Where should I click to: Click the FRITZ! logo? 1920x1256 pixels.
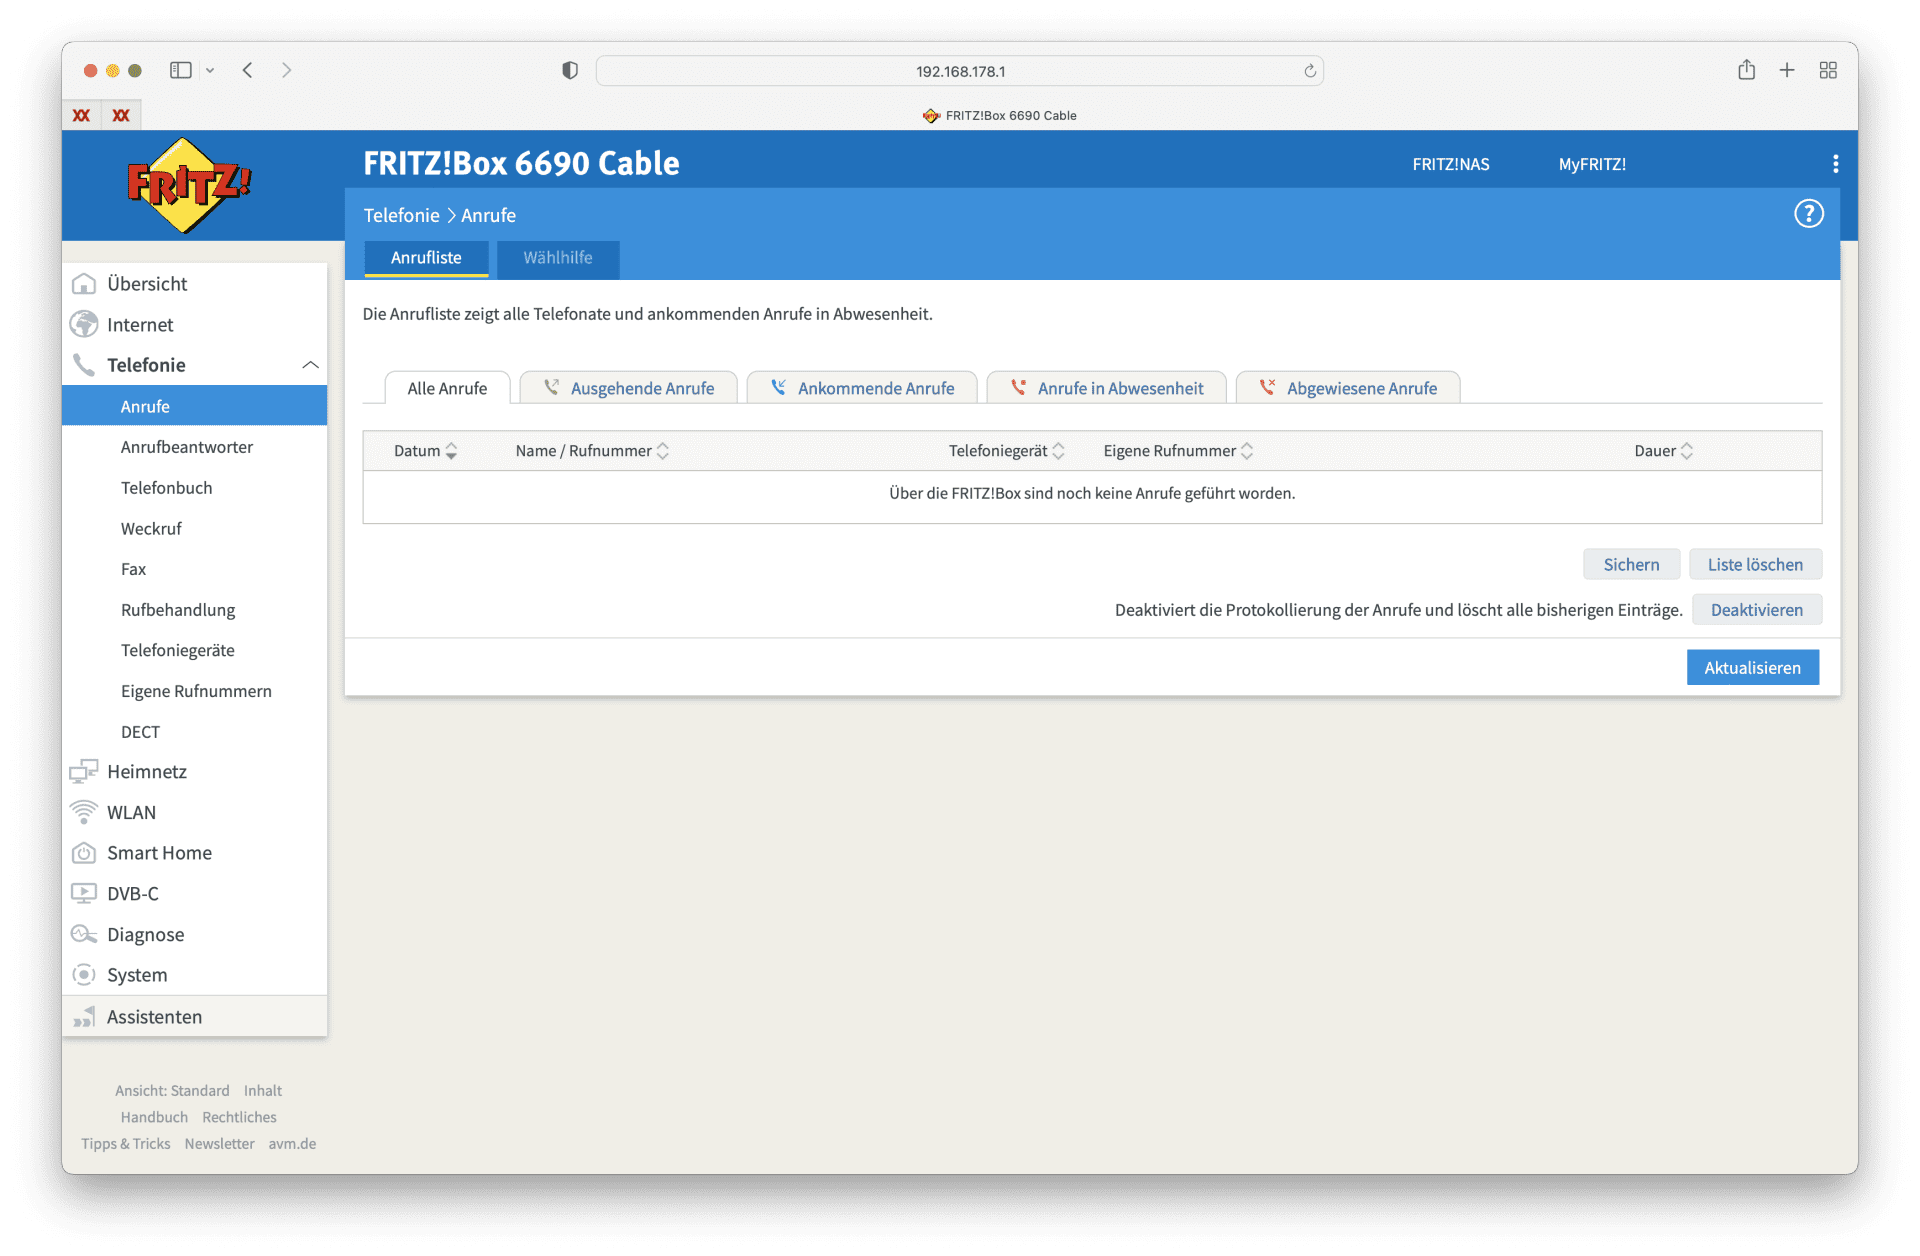pyautogui.click(x=189, y=185)
